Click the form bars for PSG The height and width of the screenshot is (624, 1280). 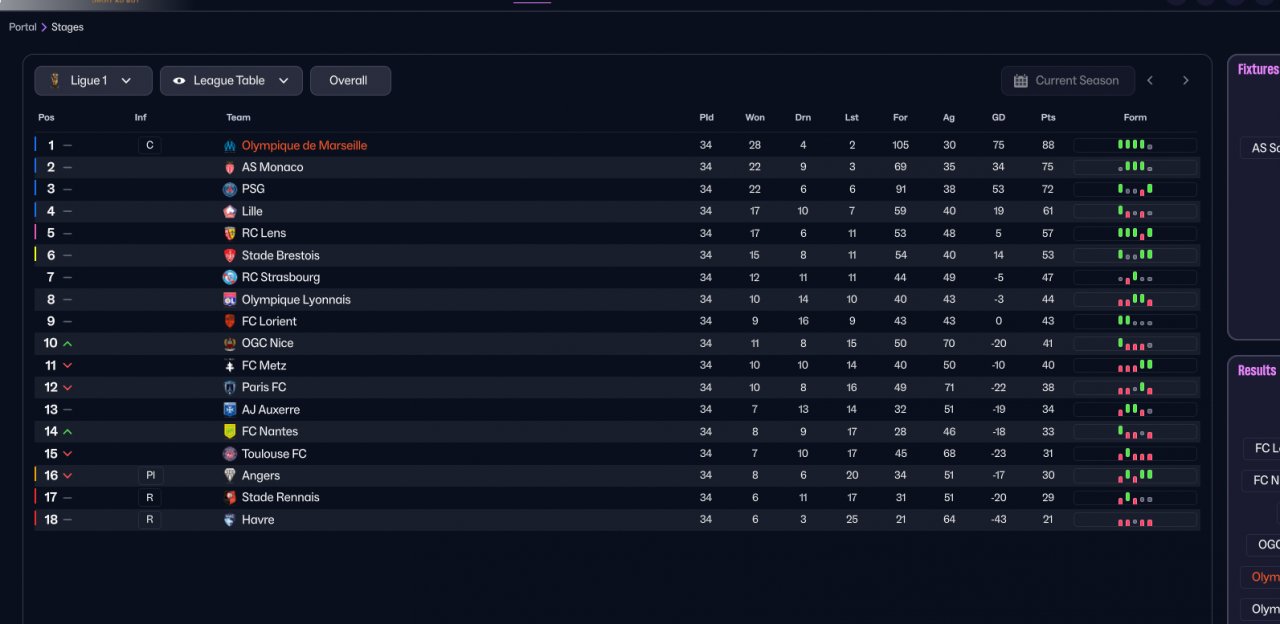point(1135,190)
